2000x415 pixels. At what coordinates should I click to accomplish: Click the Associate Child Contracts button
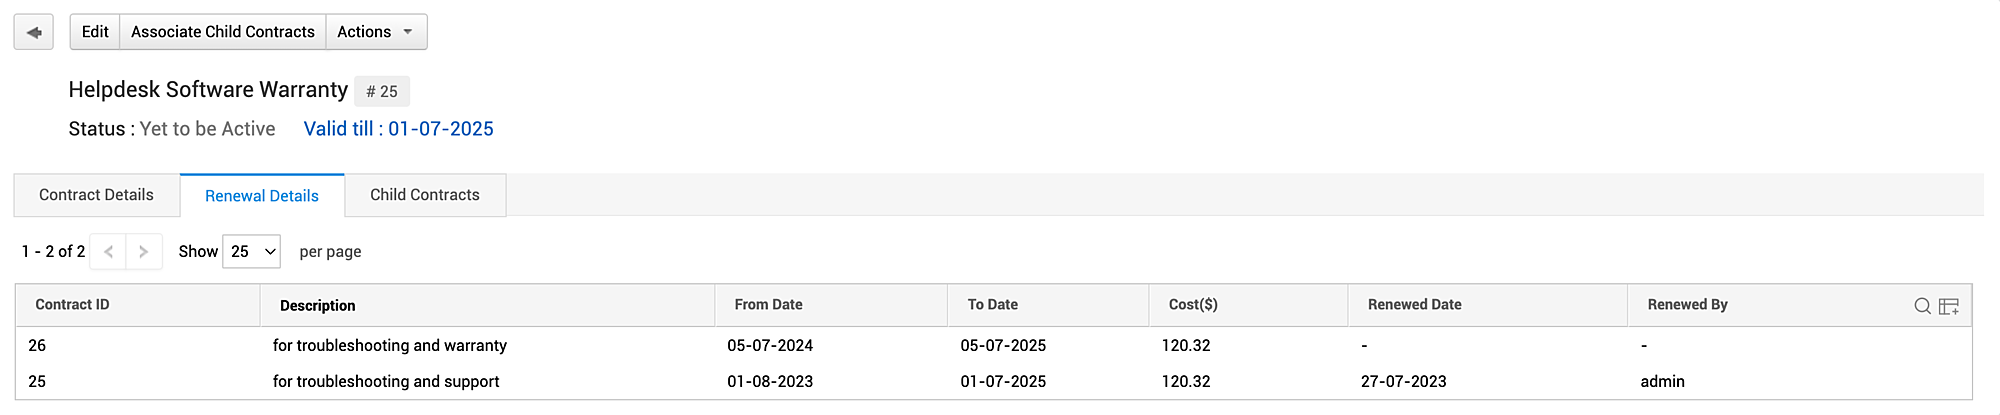(223, 32)
